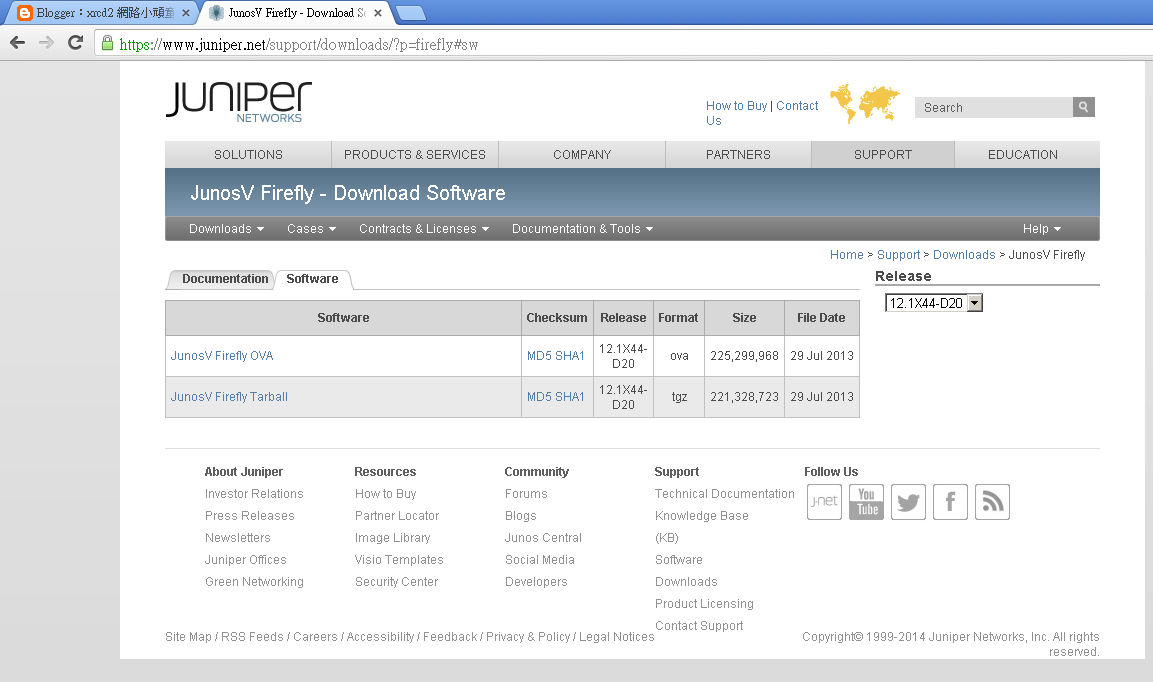The image size is (1153, 682).
Task: Open the PARTNERS nav item
Action: (x=738, y=154)
